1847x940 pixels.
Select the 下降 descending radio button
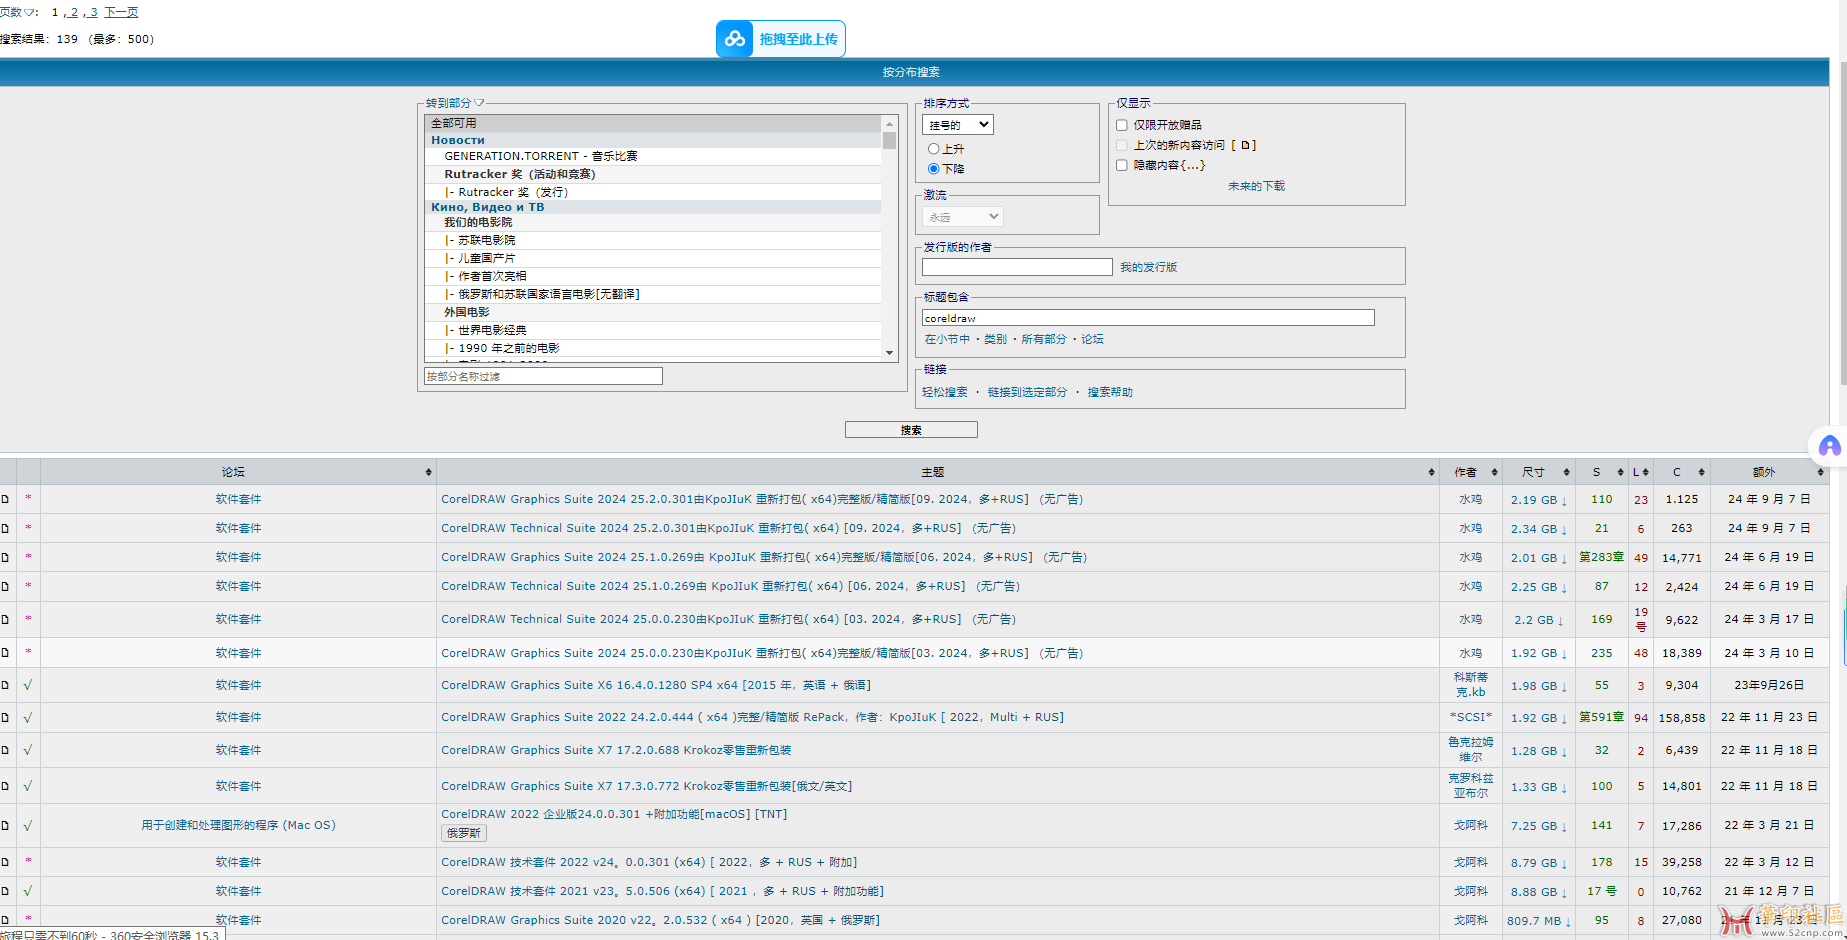coord(934,169)
